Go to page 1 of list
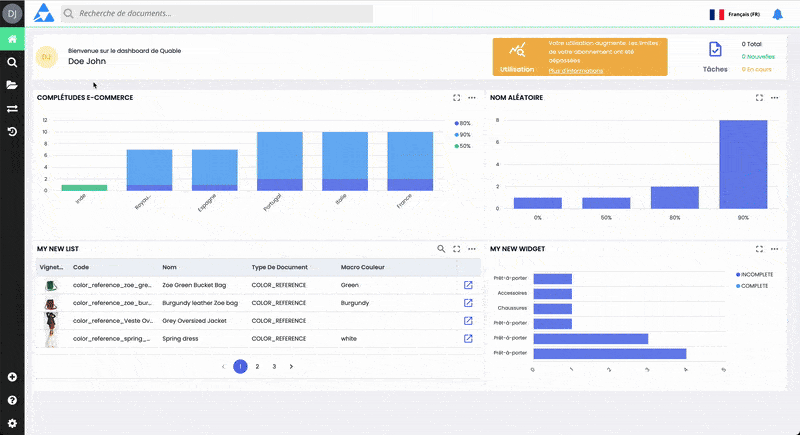Viewport: 800px width, 435px height. pyautogui.click(x=240, y=366)
